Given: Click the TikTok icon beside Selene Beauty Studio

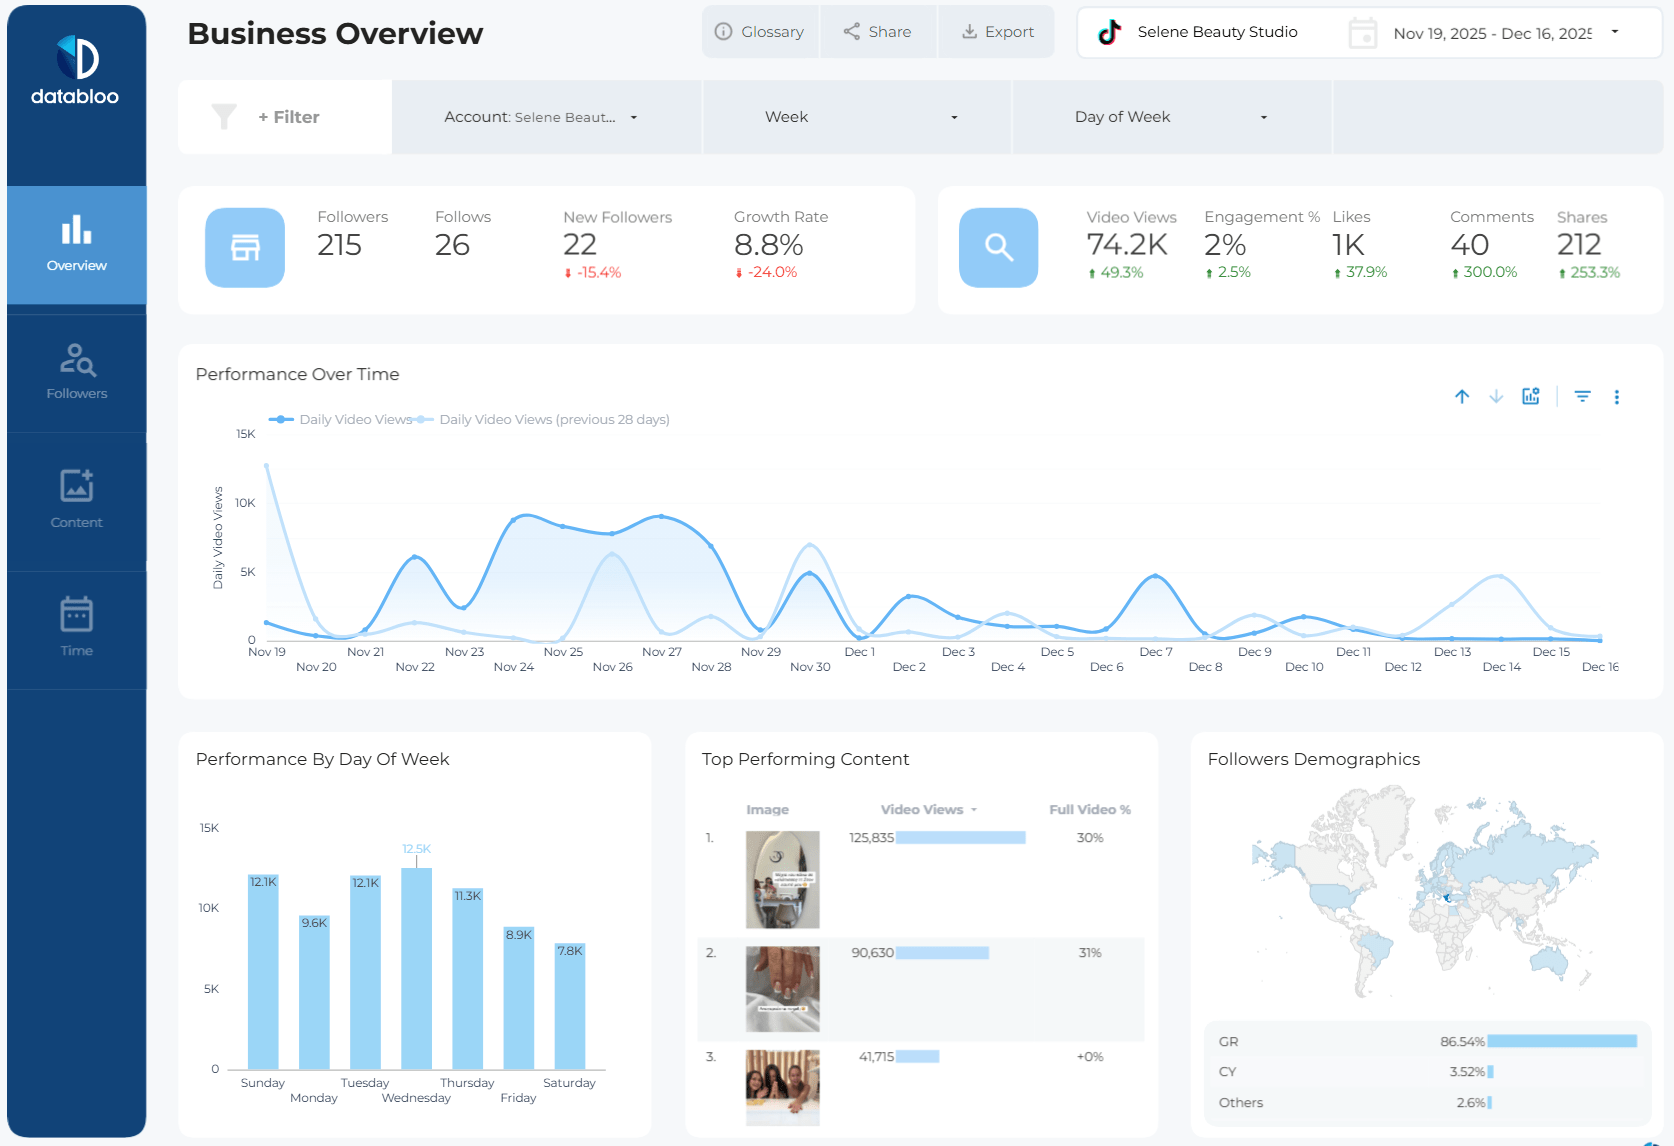Looking at the screenshot, I should pyautogui.click(x=1110, y=31).
